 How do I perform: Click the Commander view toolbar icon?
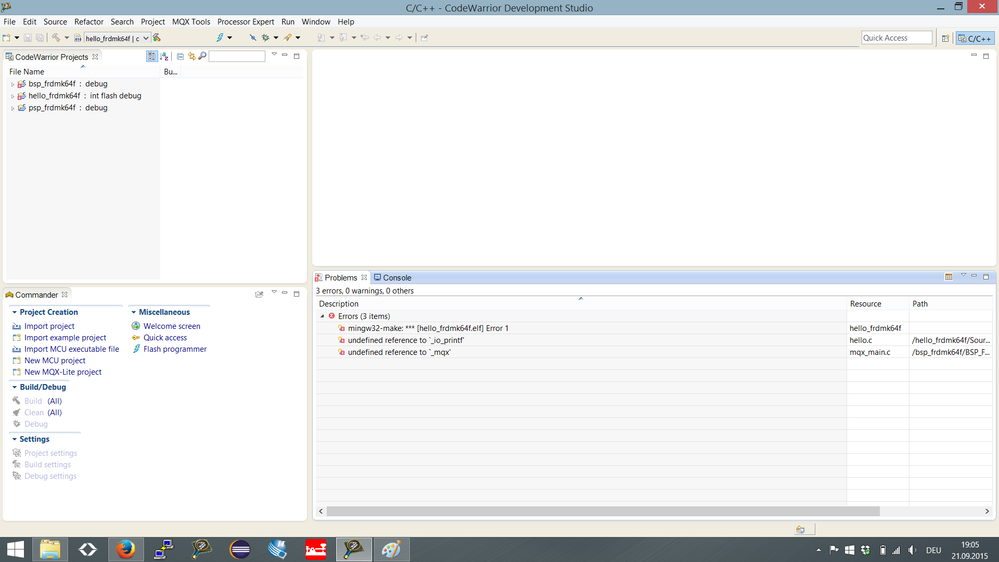(x=259, y=294)
